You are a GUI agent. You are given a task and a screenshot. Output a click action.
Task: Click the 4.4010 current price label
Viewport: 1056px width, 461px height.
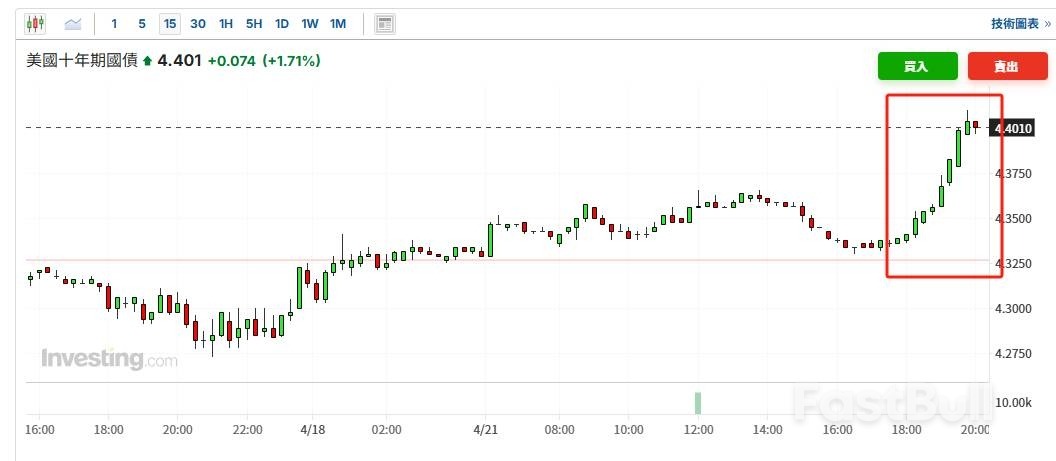pos(1012,128)
